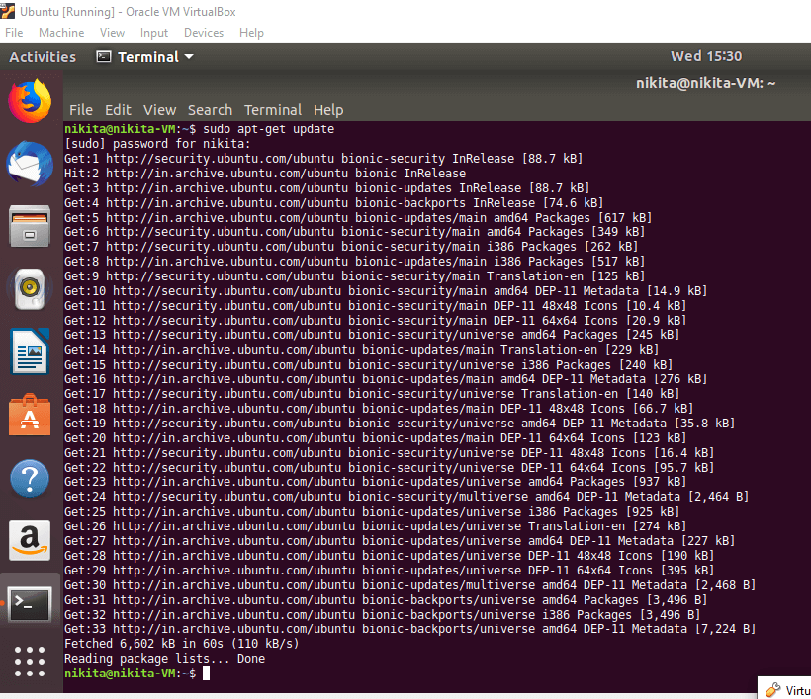Image resolution: width=811 pixels, height=699 pixels.
Task: Open the File menu in Terminal
Action: coord(80,110)
